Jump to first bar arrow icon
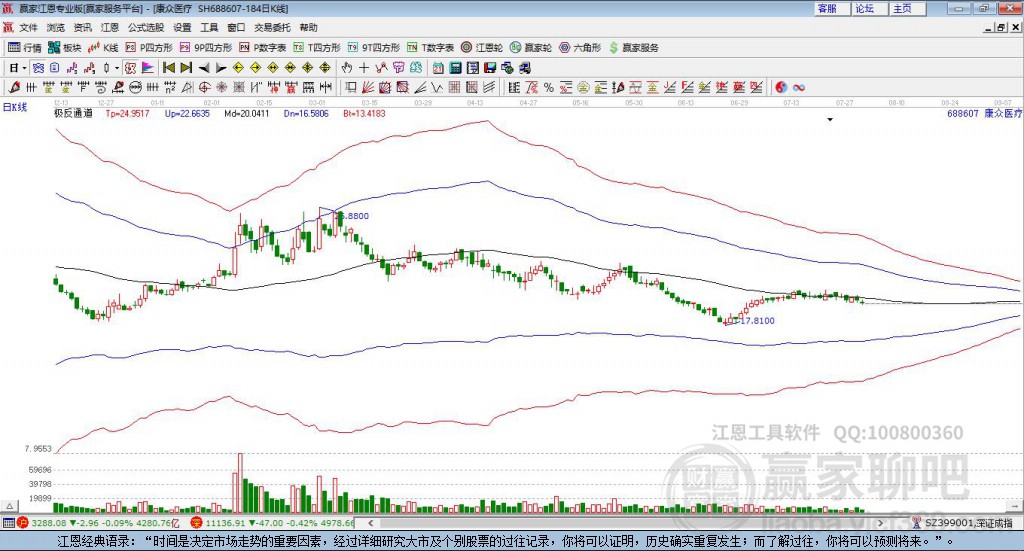The image size is (1024, 551). coord(168,68)
